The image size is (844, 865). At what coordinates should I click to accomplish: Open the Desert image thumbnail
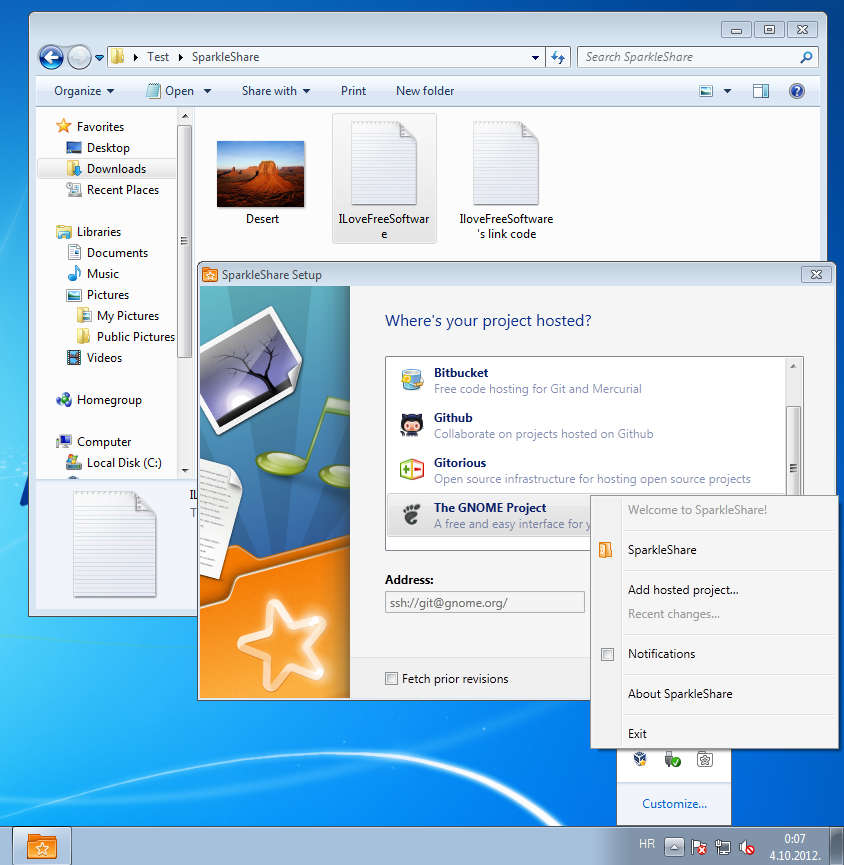[x=261, y=174]
